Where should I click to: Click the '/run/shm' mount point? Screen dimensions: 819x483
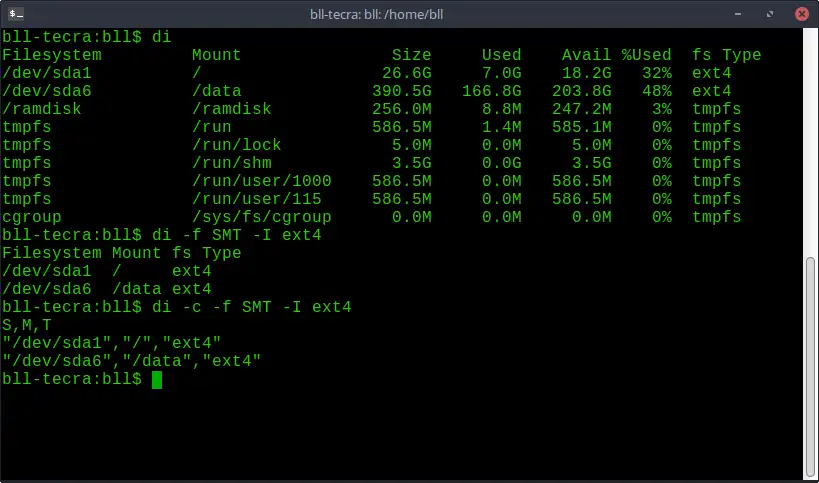pyautogui.click(x=231, y=163)
